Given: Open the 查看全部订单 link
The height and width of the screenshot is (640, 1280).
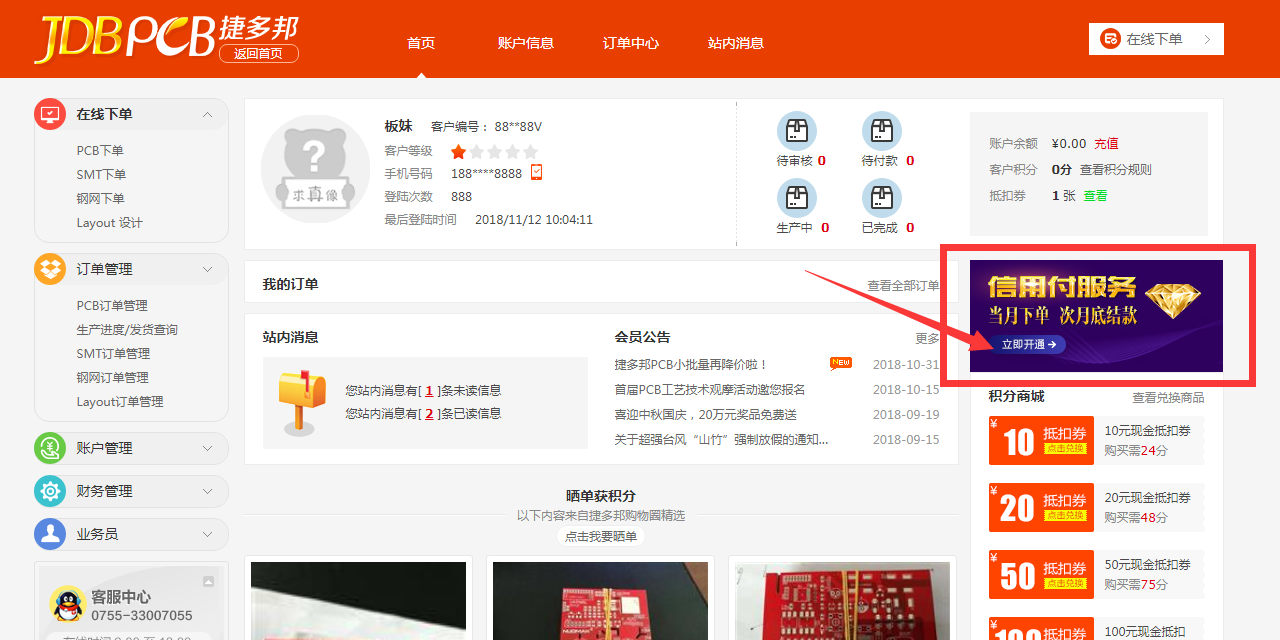Looking at the screenshot, I should point(903,286).
